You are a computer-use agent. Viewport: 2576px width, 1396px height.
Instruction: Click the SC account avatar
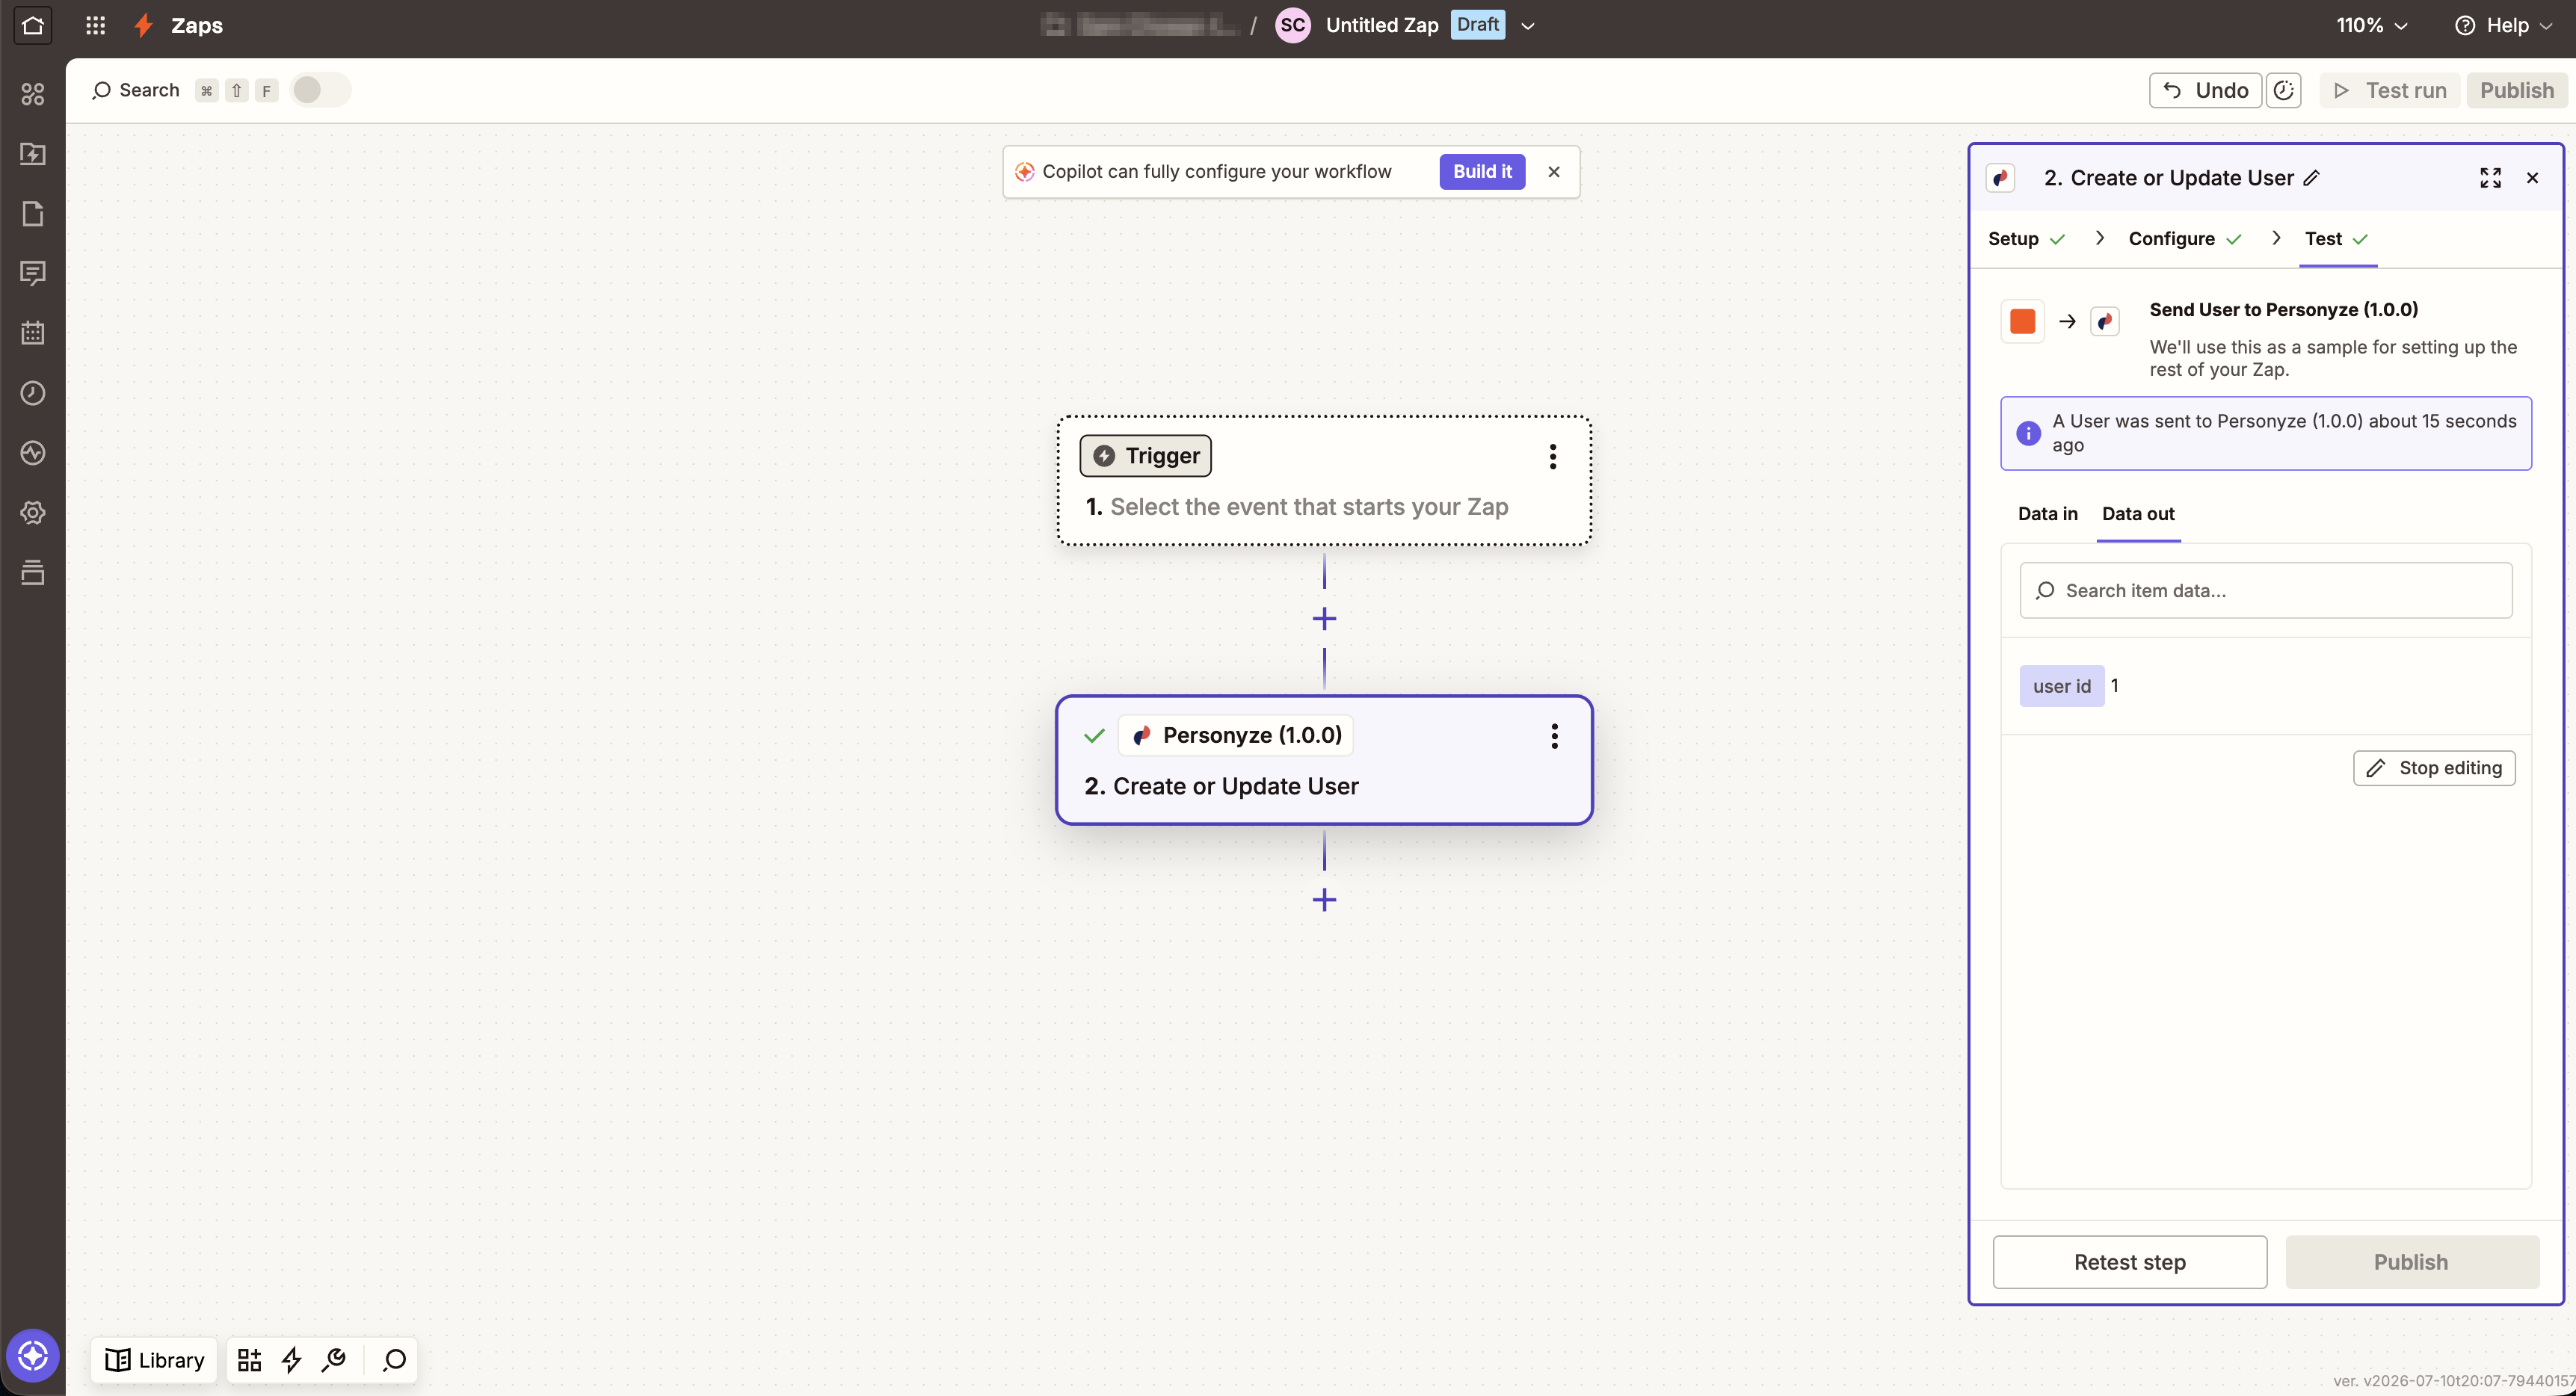[x=1293, y=25]
